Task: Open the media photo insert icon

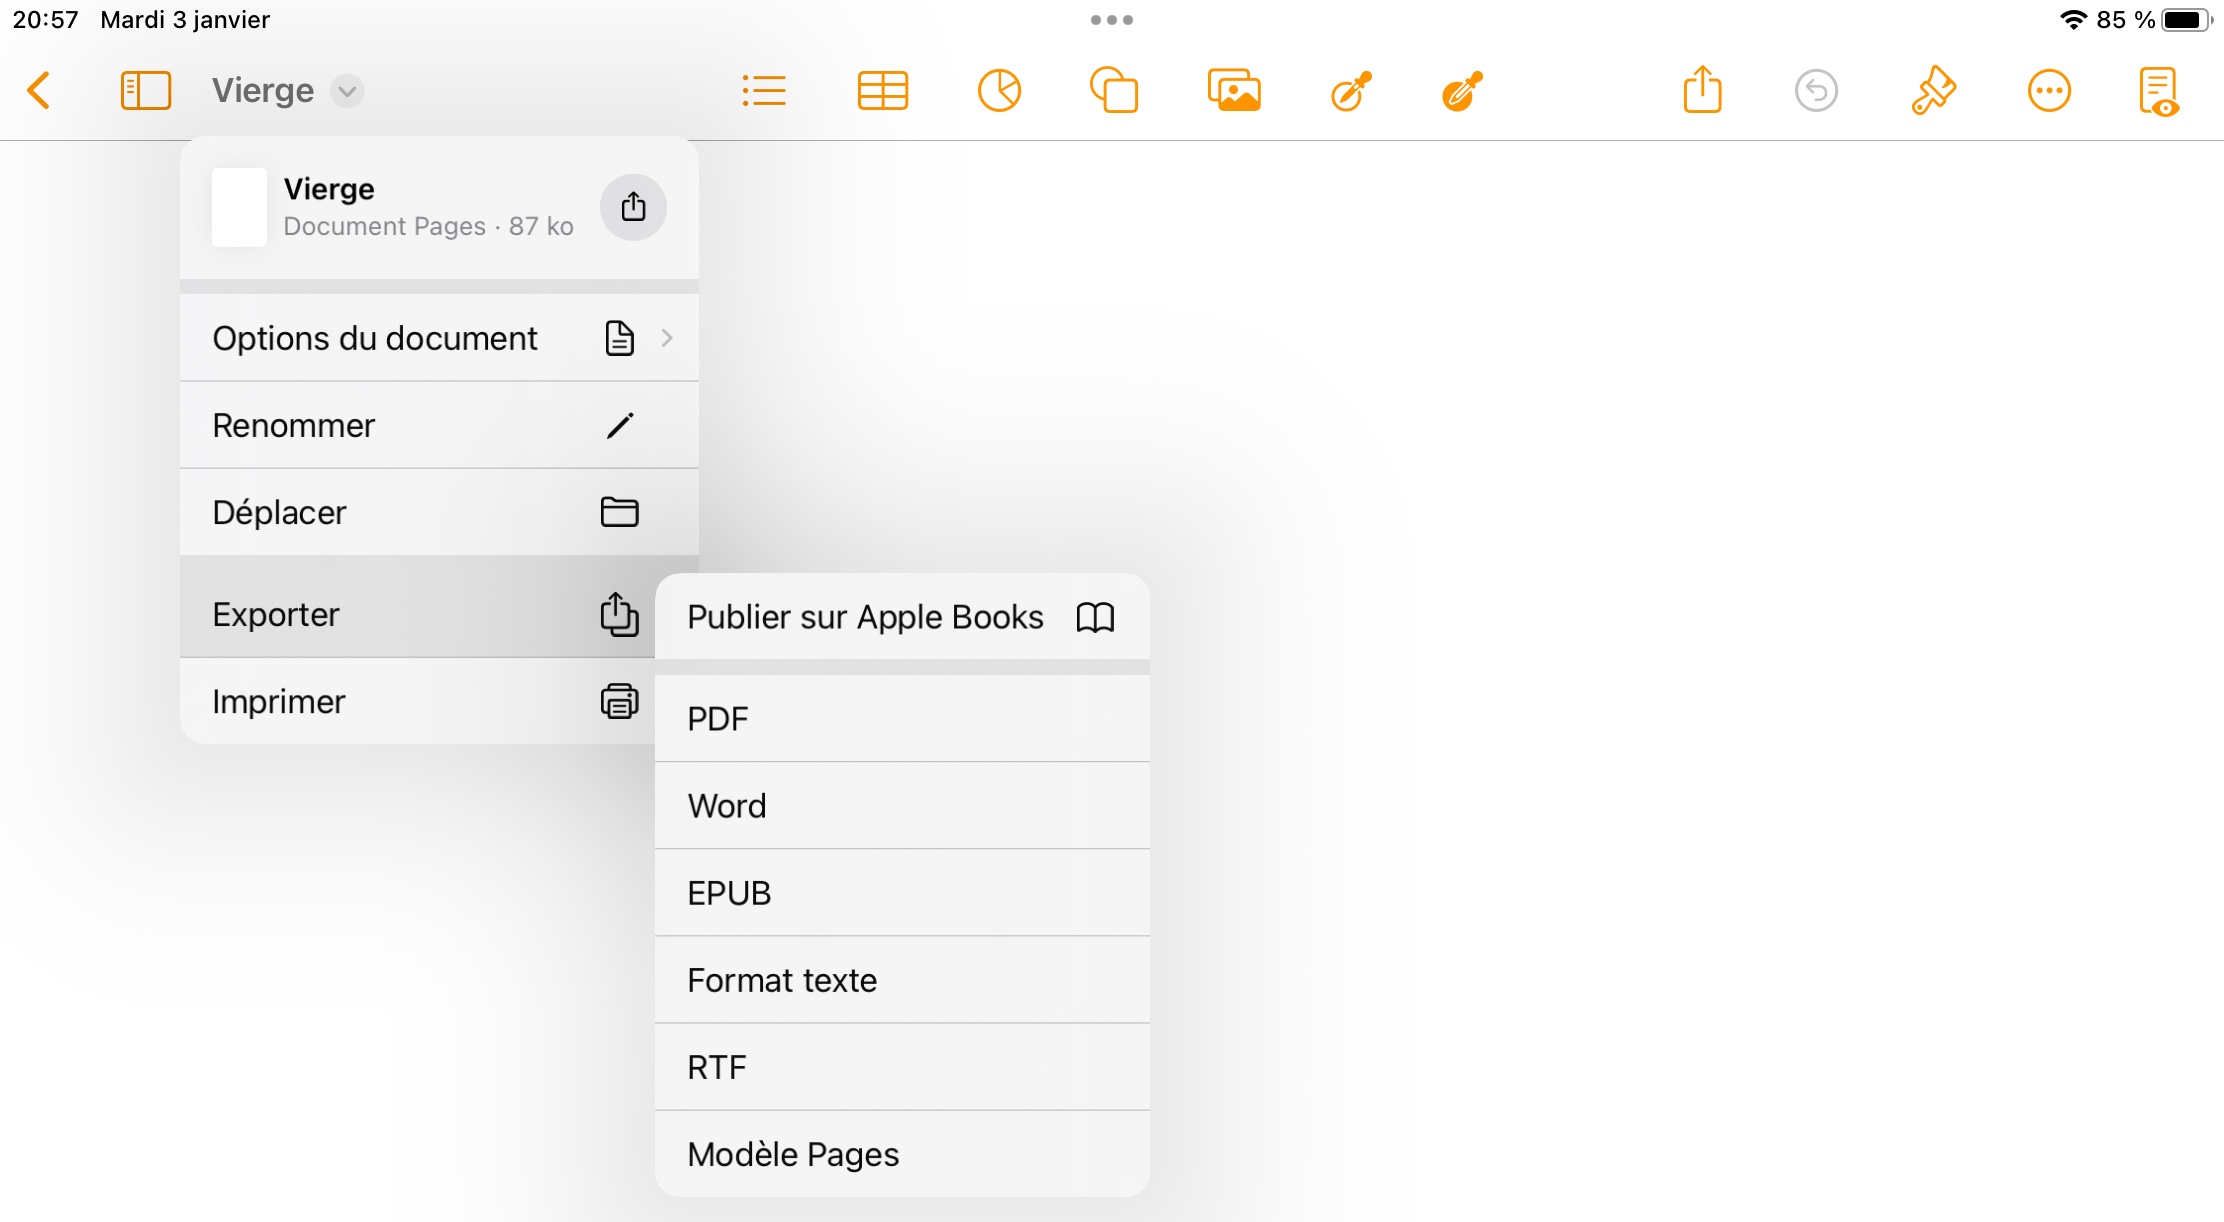Action: point(1233,91)
